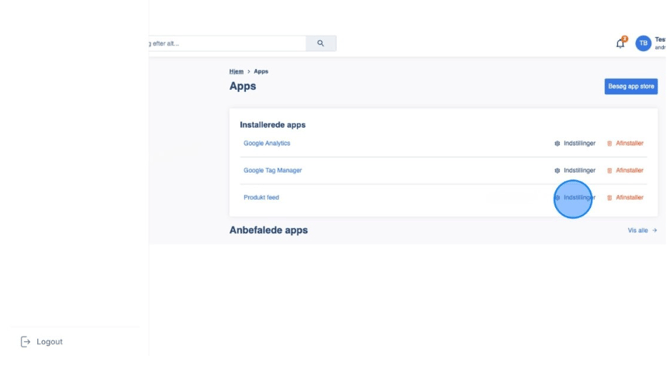This screenshot has height=376, width=670.
Task: Click the search magnifier button
Action: pos(321,43)
